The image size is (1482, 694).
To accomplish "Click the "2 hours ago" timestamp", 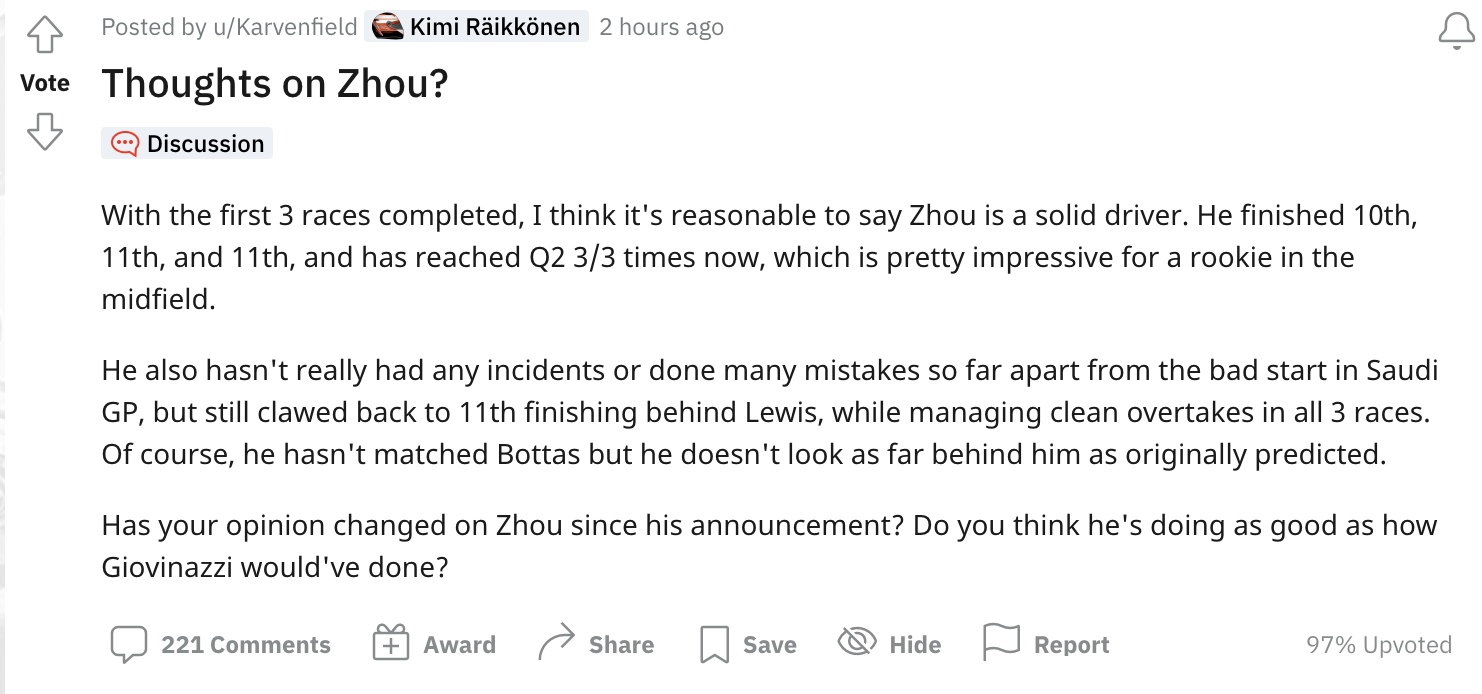I will point(661,27).
